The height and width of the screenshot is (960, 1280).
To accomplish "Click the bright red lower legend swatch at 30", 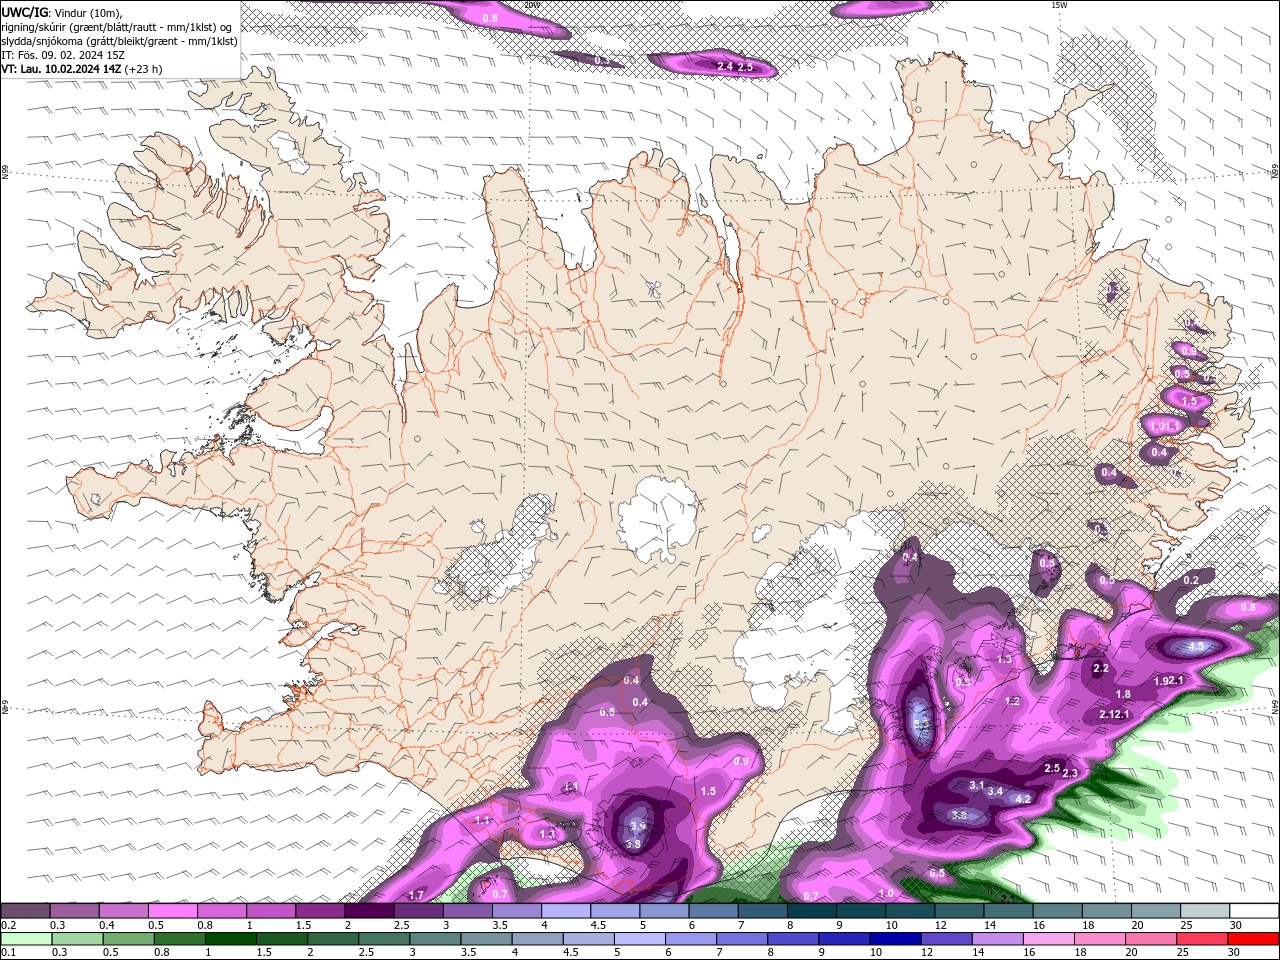I will [x=1253, y=939].
